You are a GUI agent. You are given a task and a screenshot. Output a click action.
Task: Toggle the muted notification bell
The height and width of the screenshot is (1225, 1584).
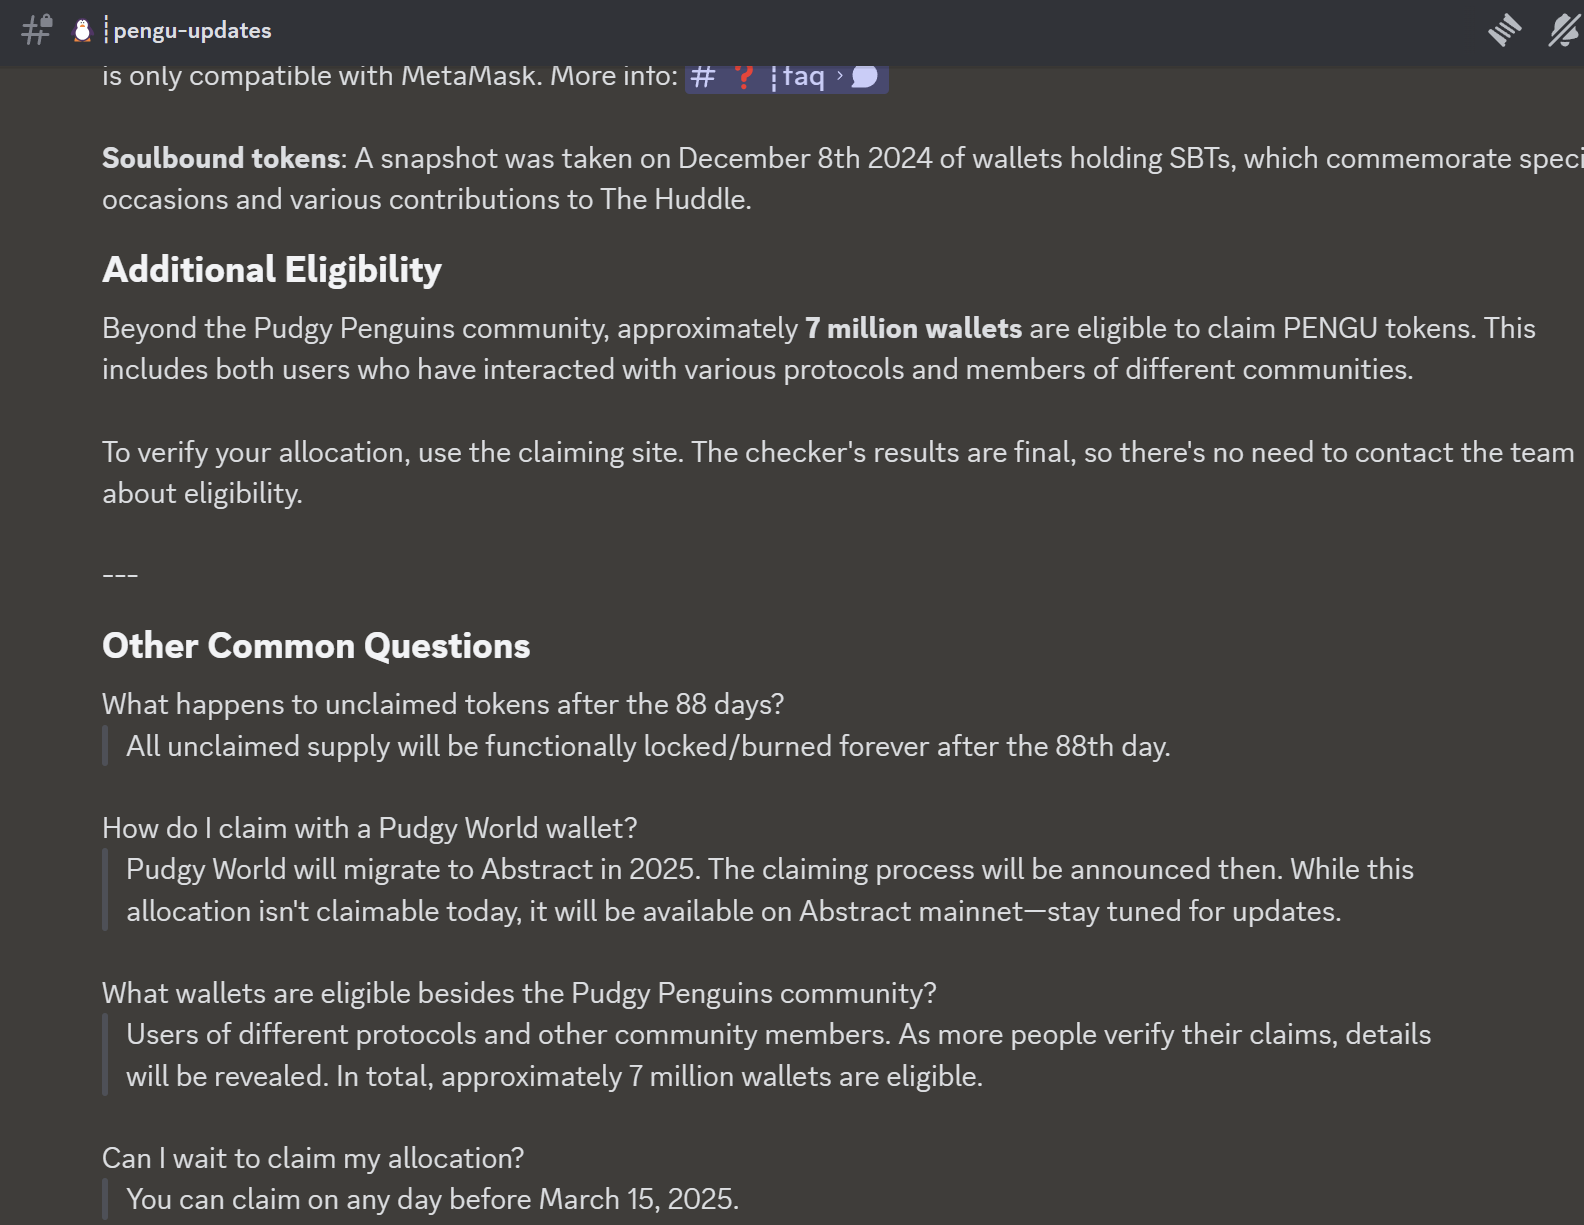(1563, 30)
